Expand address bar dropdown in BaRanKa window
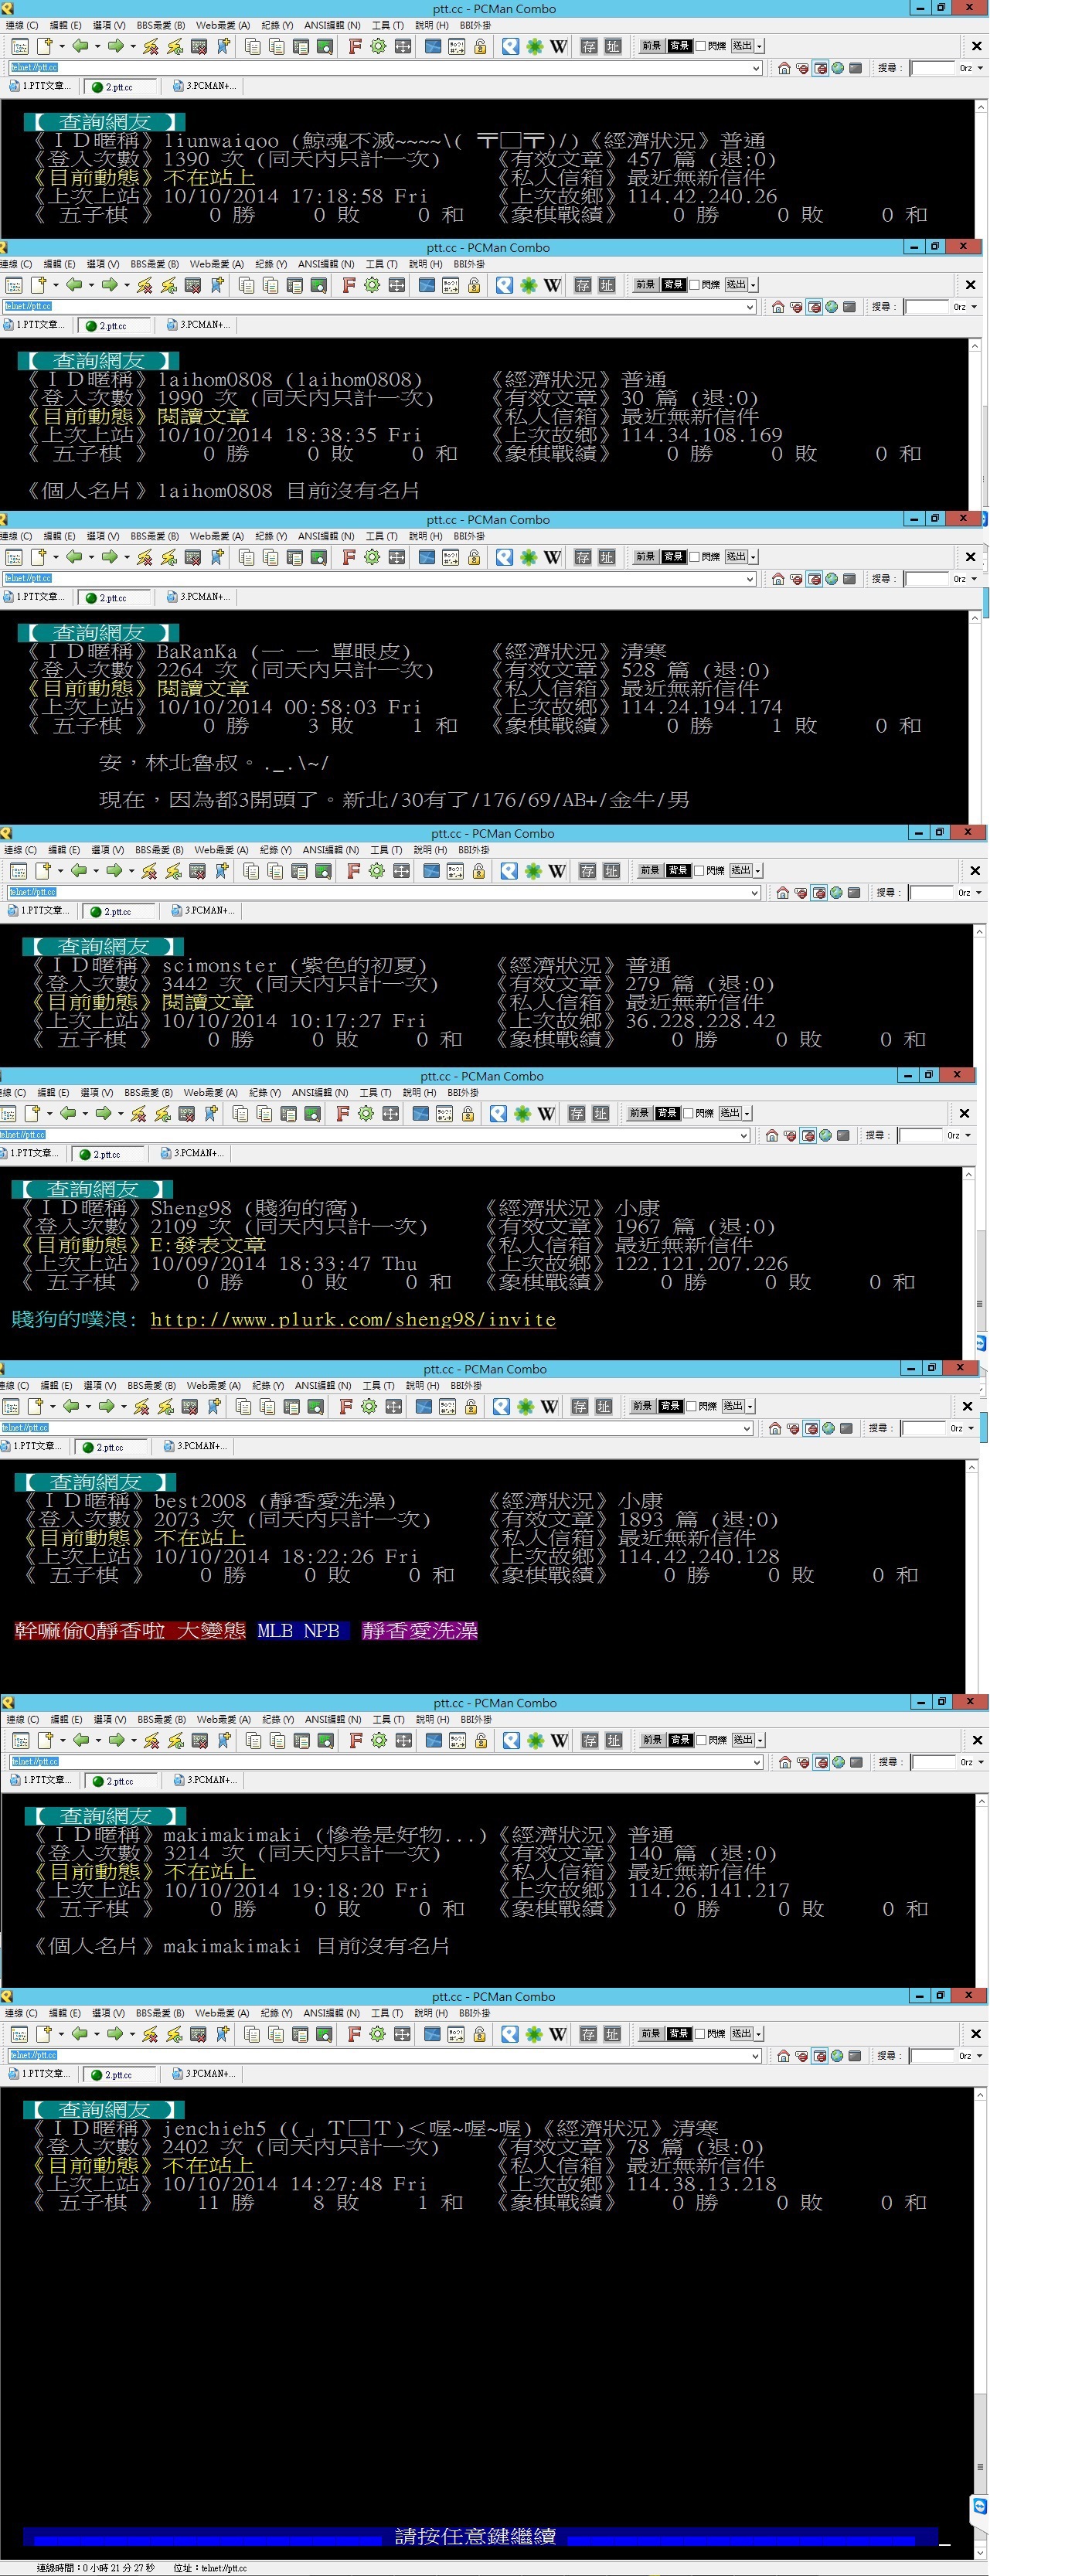This screenshot has width=1082, height=2576. [x=750, y=579]
